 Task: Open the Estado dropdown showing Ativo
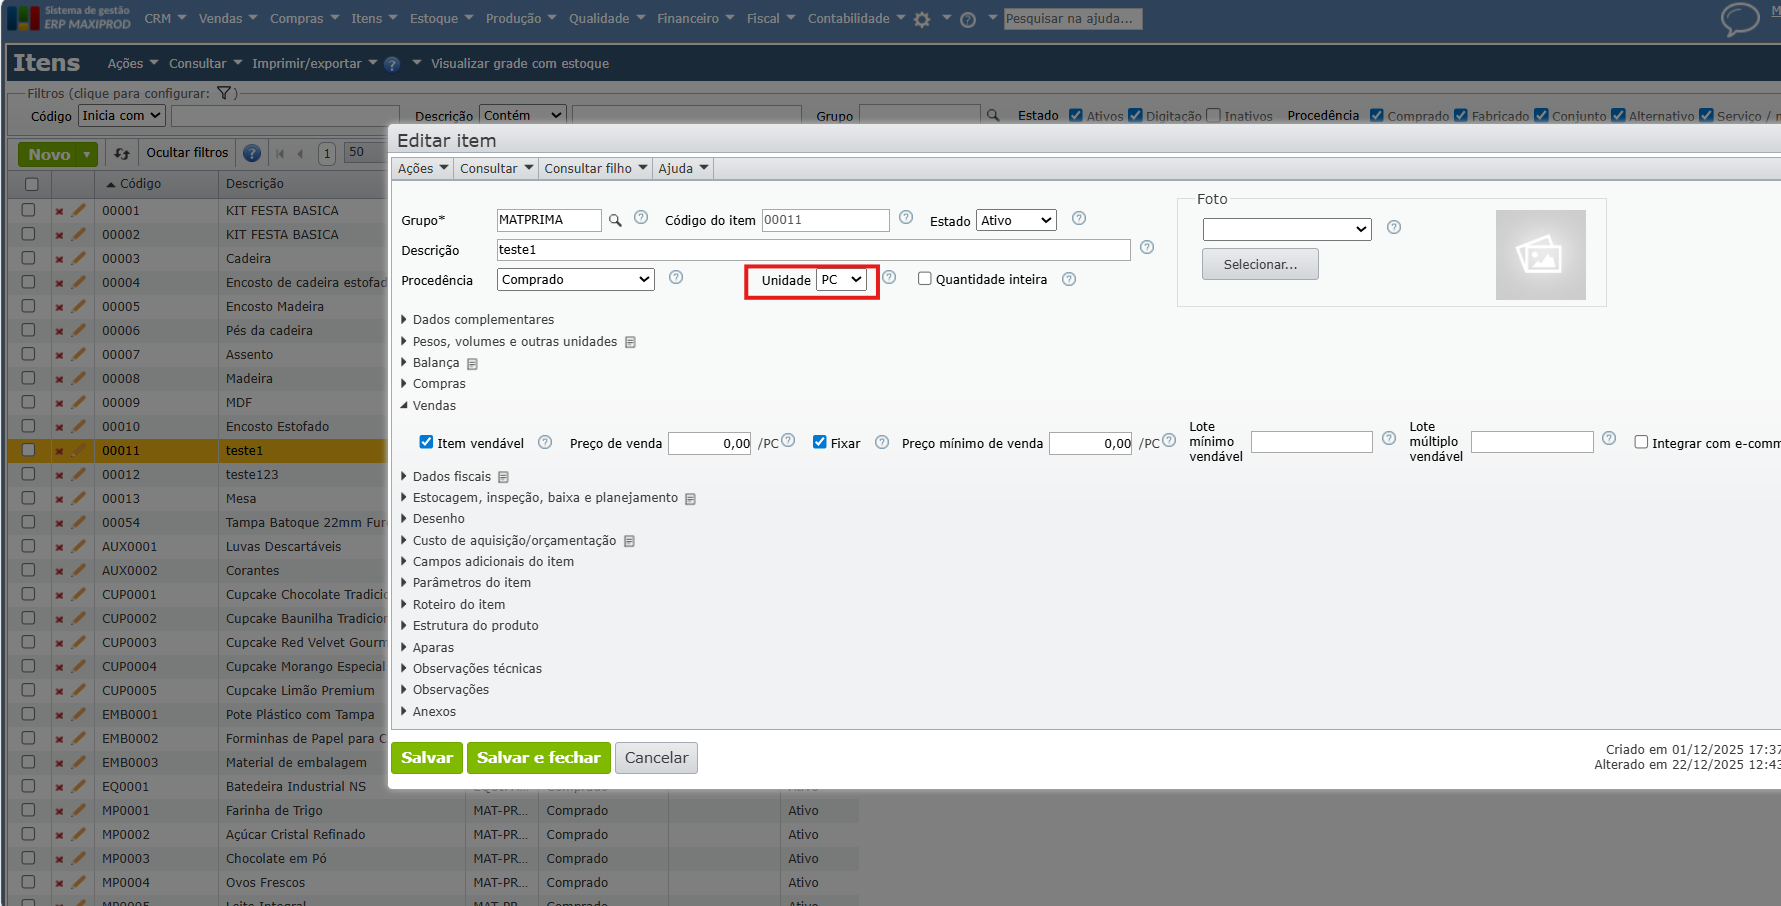(x=1016, y=221)
